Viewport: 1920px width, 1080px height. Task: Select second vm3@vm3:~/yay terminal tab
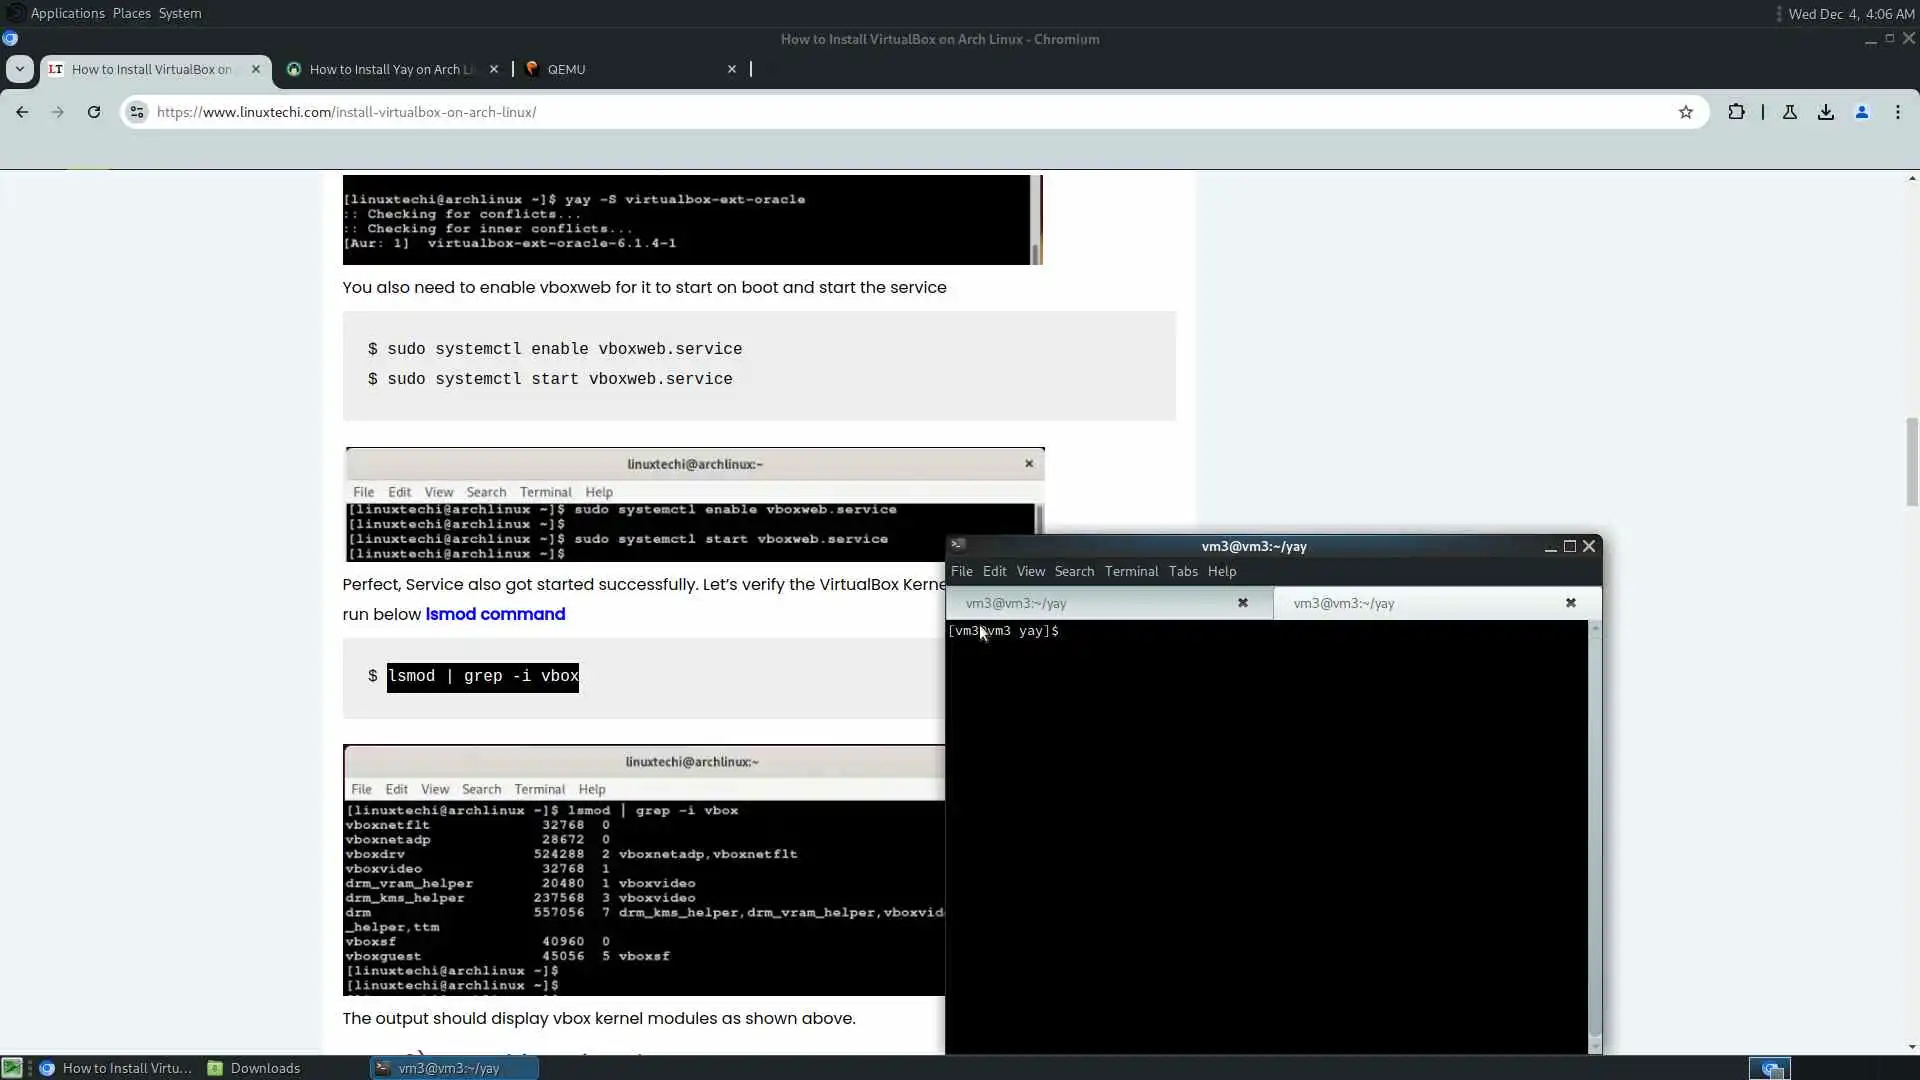pyautogui.click(x=1343, y=603)
